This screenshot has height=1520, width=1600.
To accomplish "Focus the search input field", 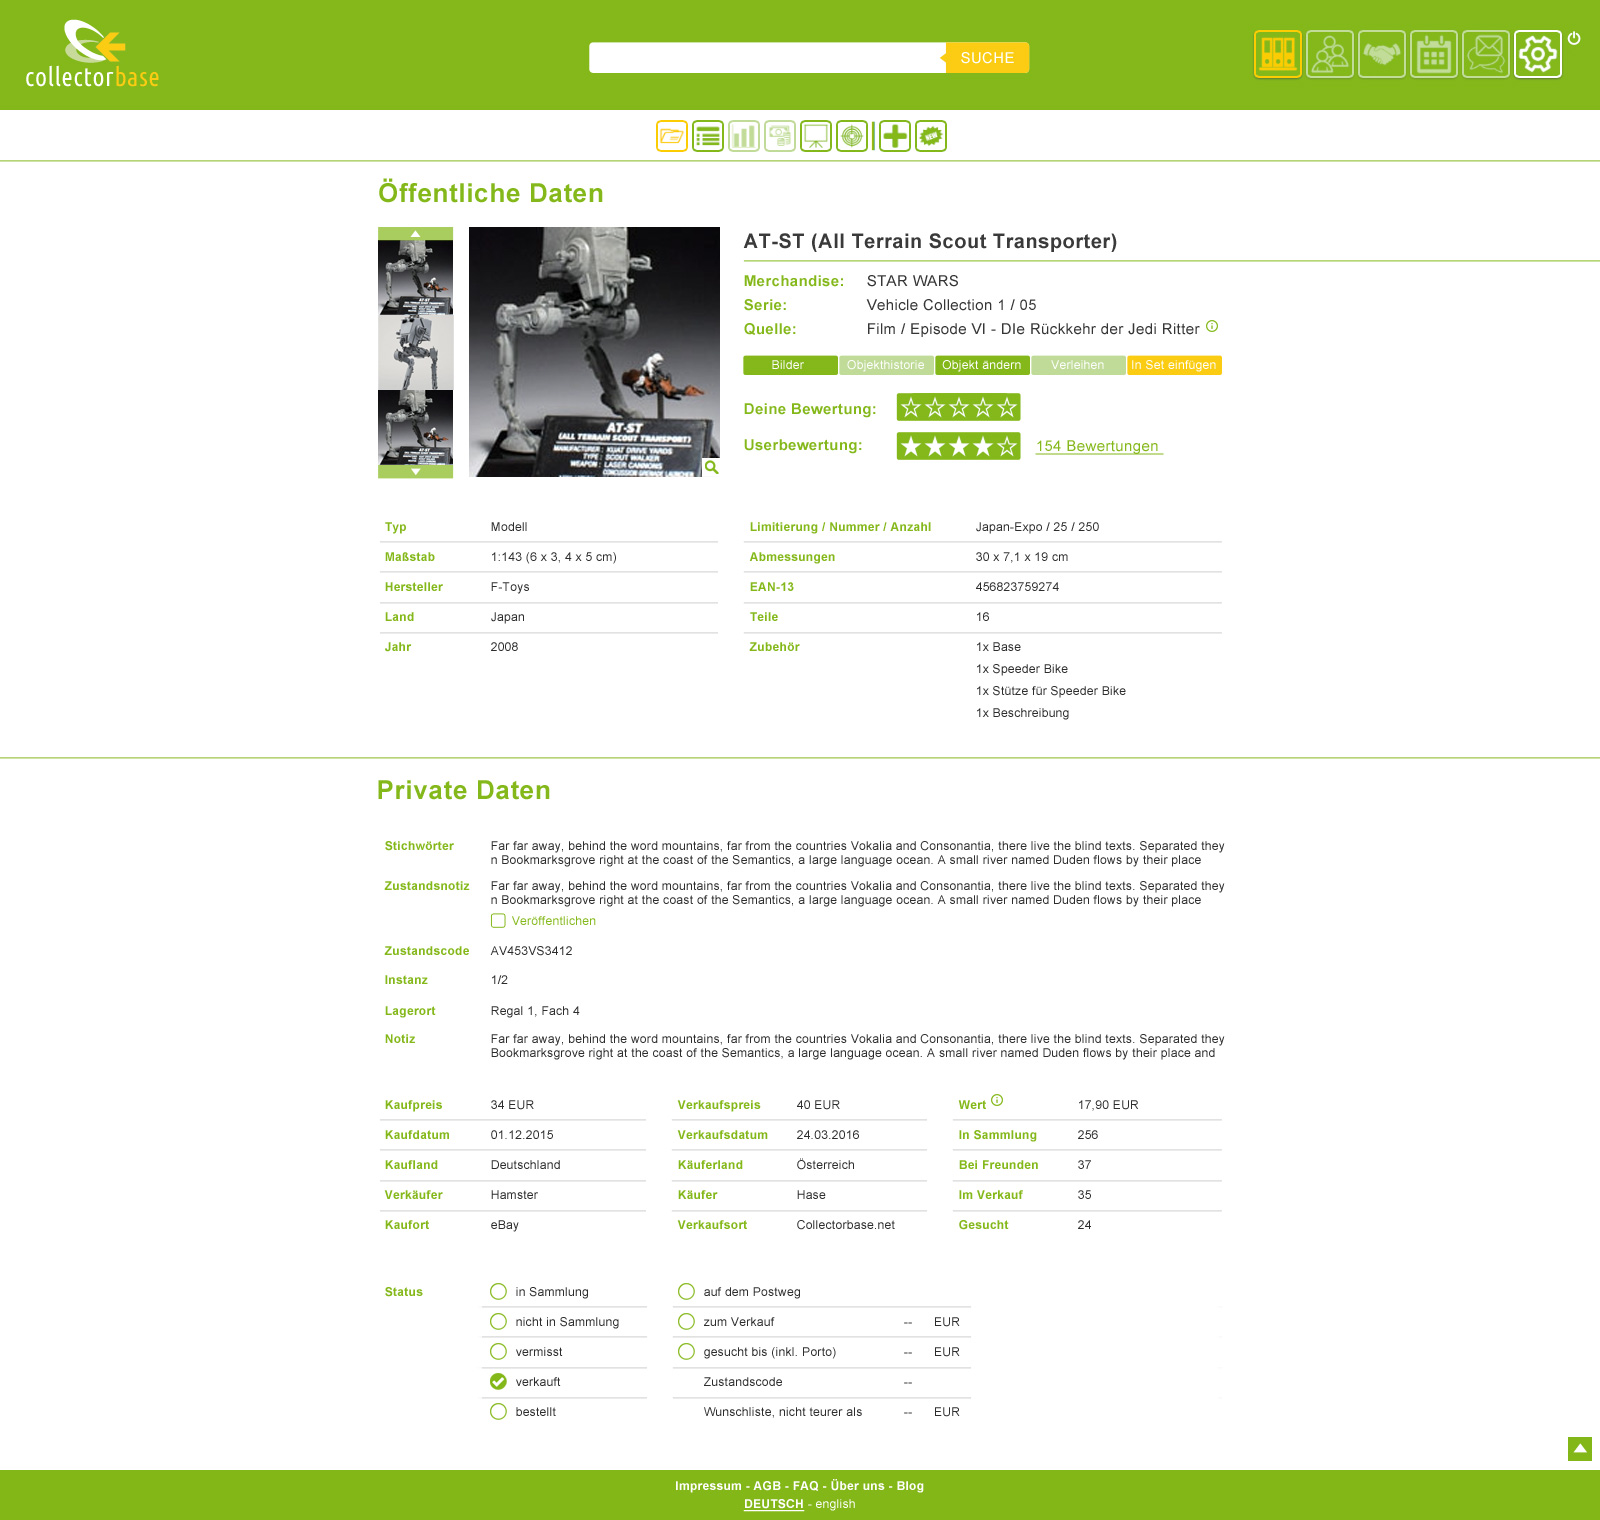I will coord(767,58).
